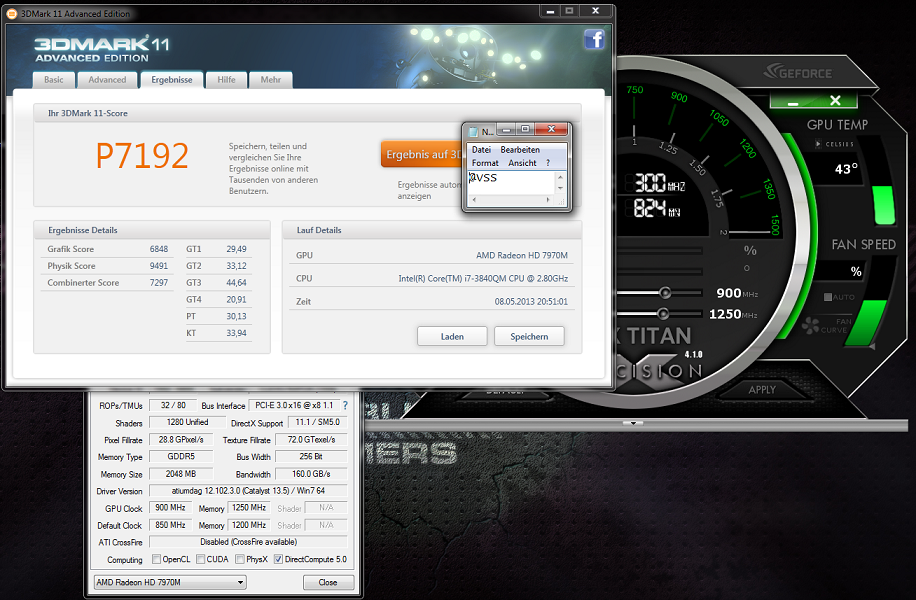This screenshot has width=916, height=600.
Task: Enable the CUDA checkbox in GPU-Z
Action: (200, 559)
